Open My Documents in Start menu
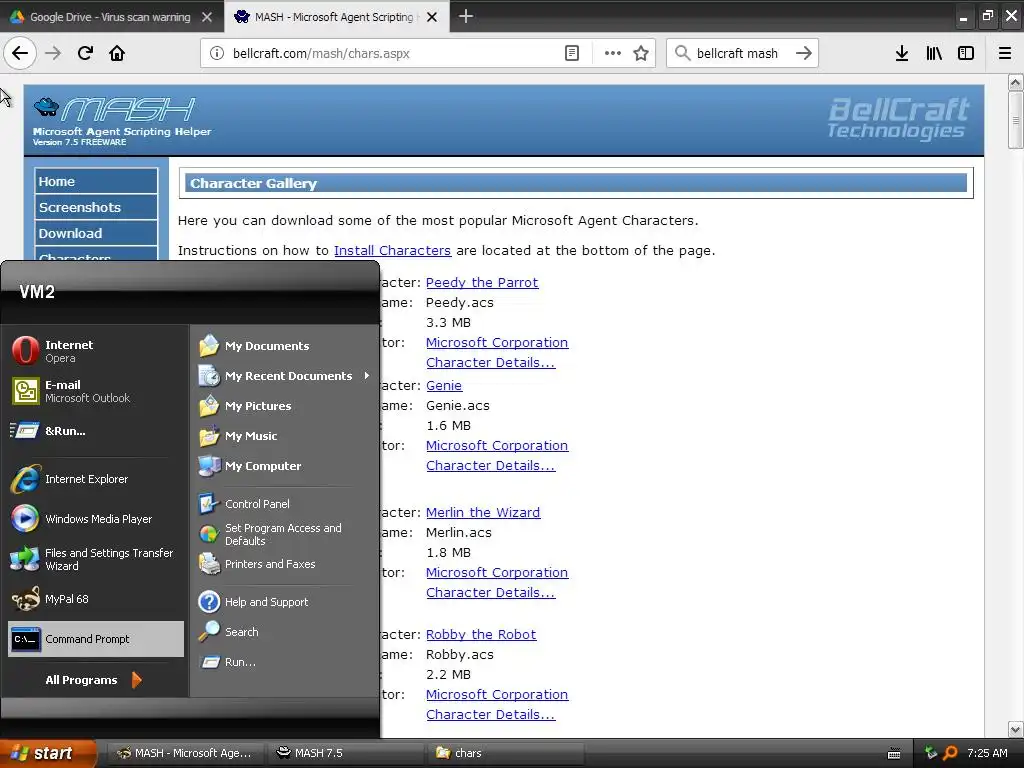1024x768 pixels. 283,346
